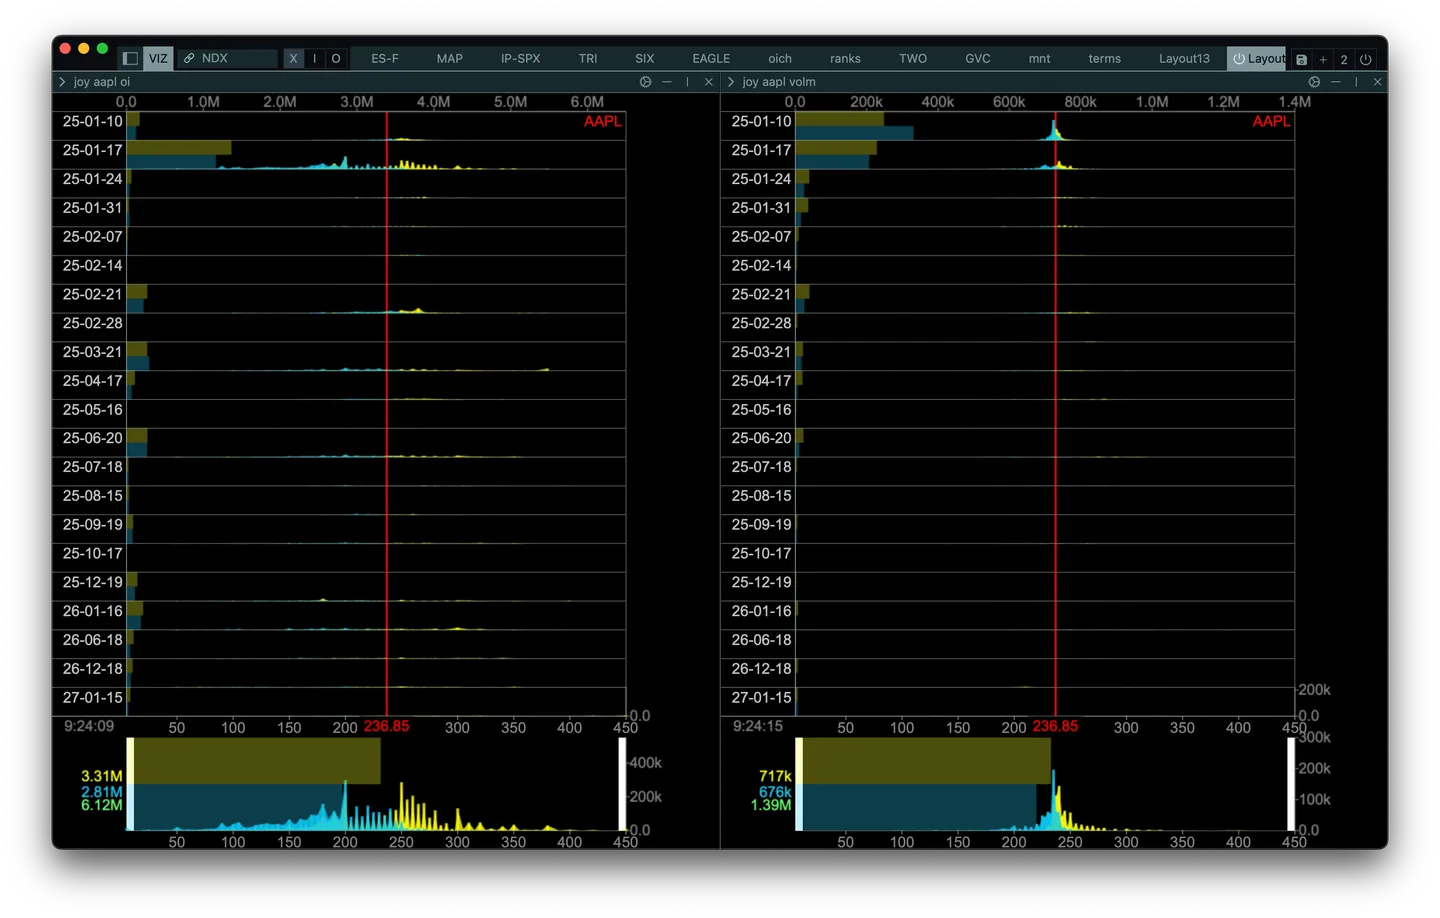The height and width of the screenshot is (918, 1440).
Task: Click right range handle of oi strike chart
Action: click(622, 784)
